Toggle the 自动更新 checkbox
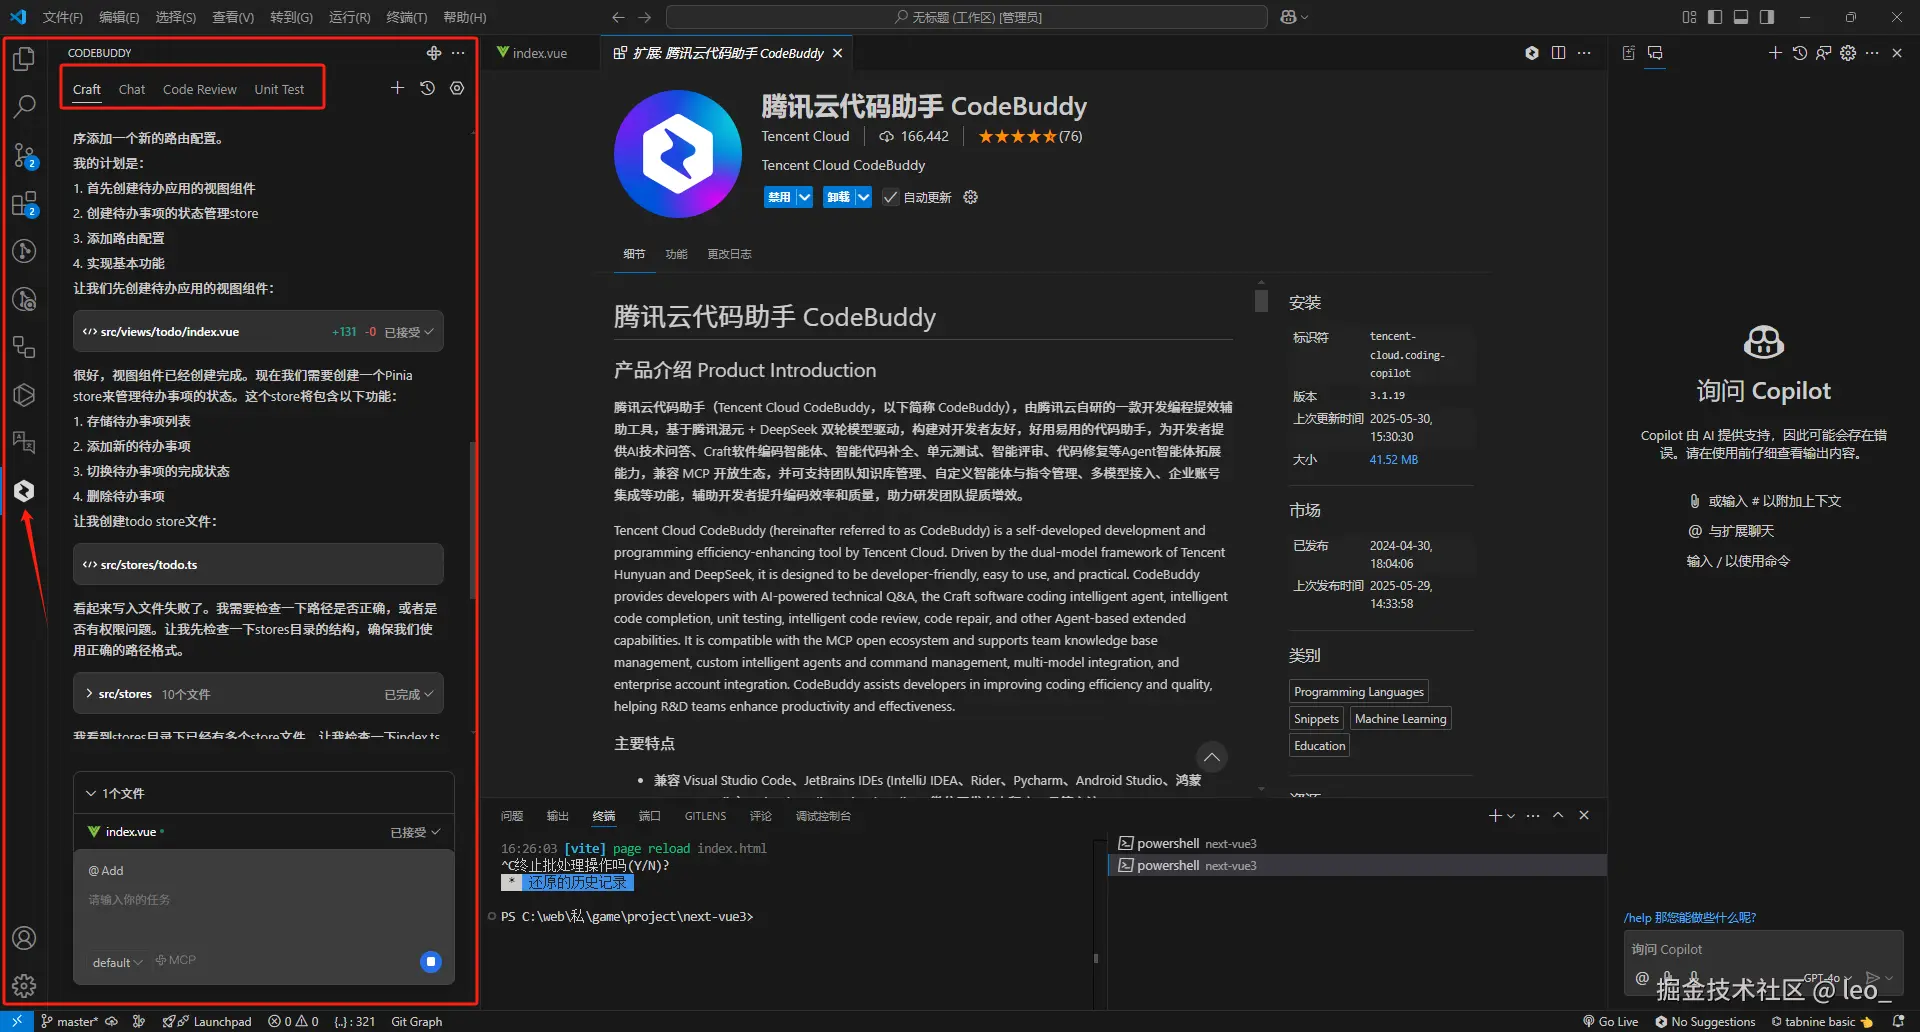1920x1032 pixels. [x=890, y=197]
